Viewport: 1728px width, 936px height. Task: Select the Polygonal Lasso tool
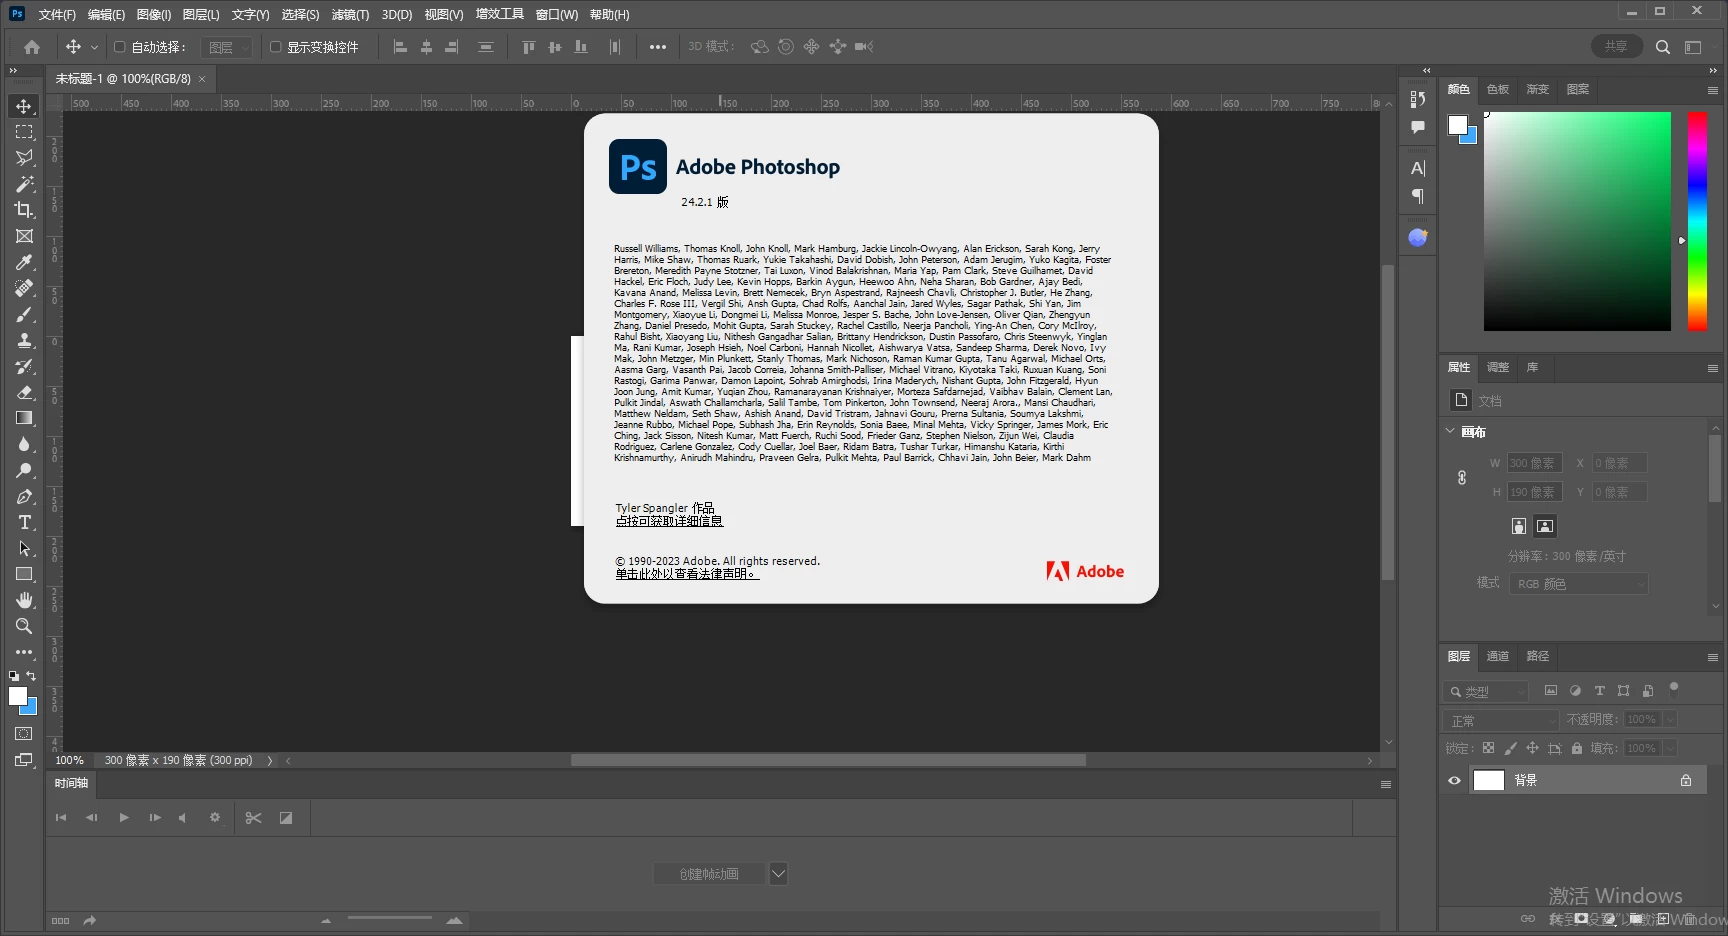(x=24, y=158)
